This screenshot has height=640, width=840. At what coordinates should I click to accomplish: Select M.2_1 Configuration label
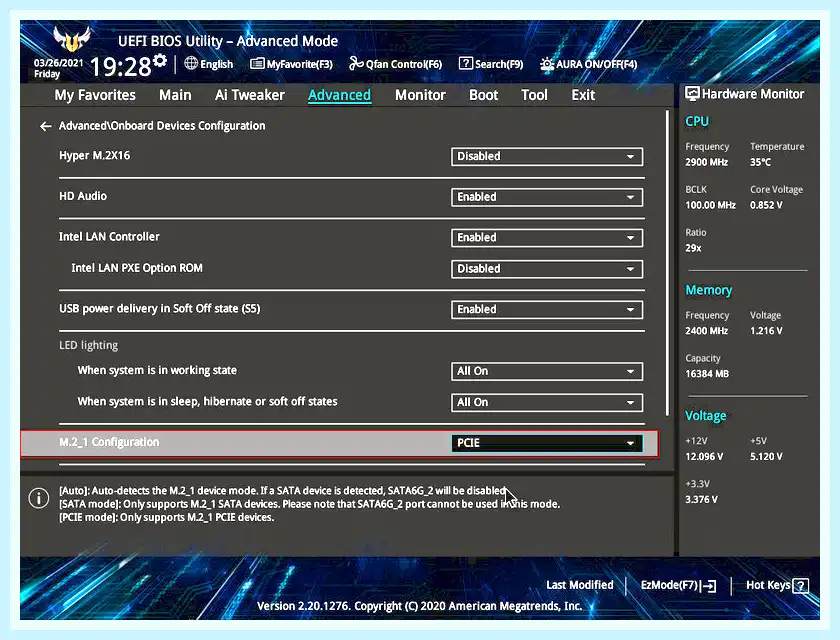109,442
